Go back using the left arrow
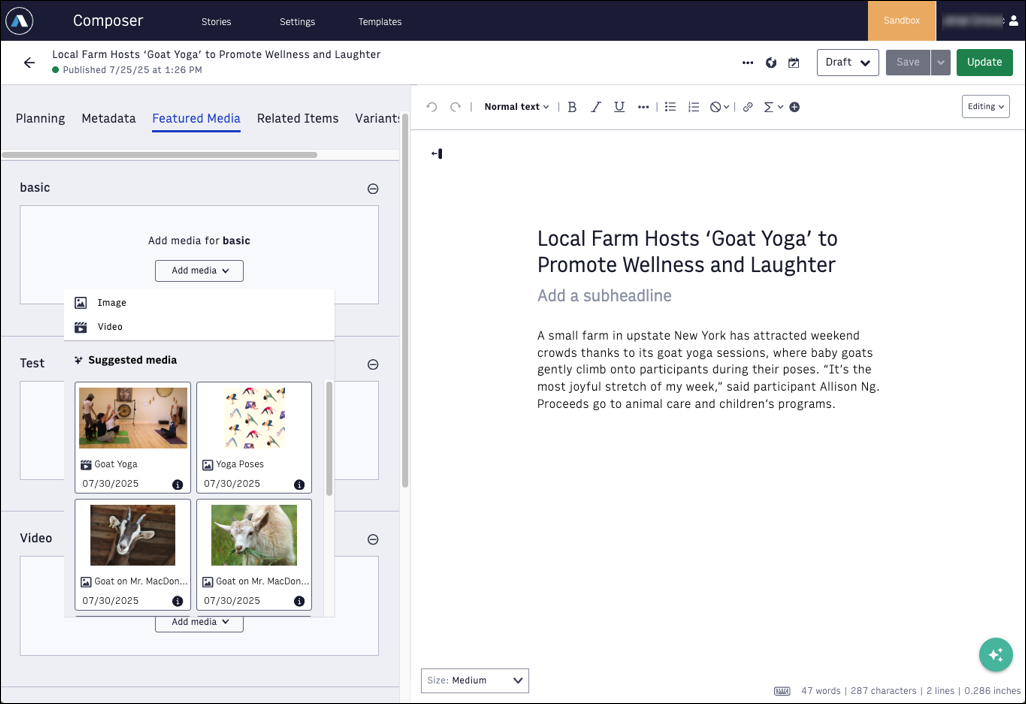 pyautogui.click(x=29, y=62)
